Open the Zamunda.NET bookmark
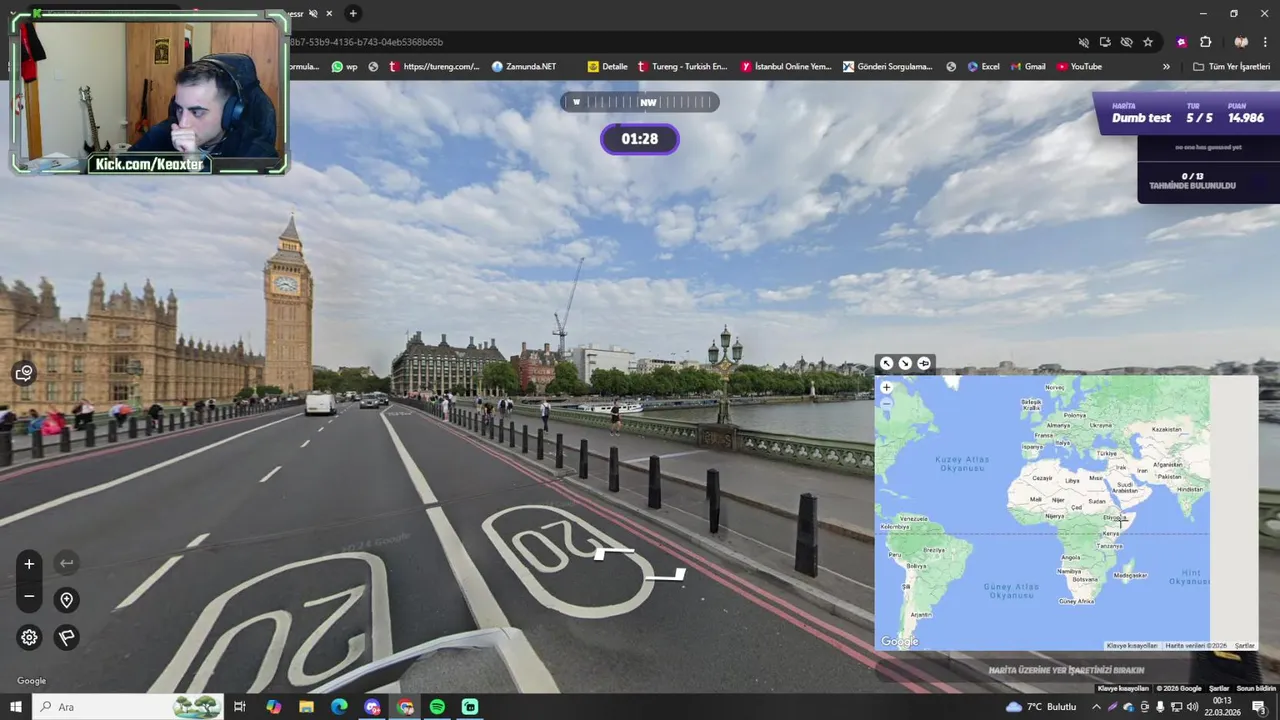This screenshot has width=1280, height=720. pyautogui.click(x=524, y=67)
